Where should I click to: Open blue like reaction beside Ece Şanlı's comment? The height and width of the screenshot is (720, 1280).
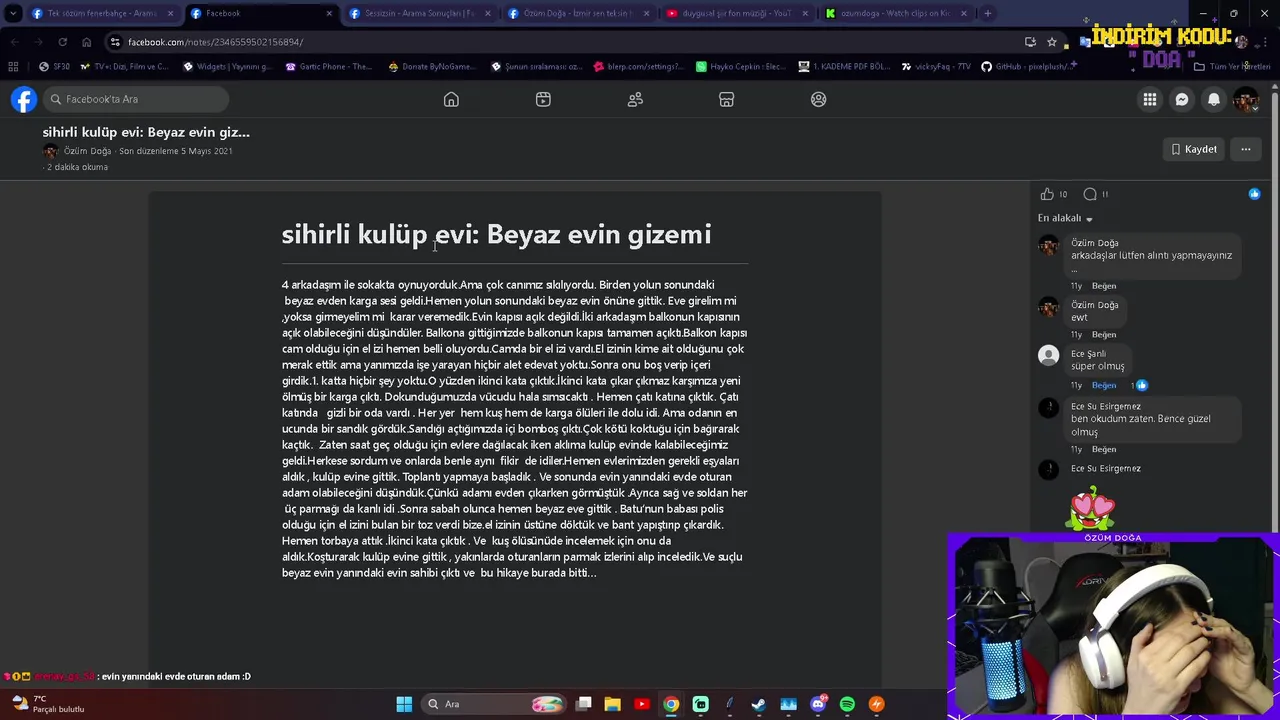[1142, 385]
